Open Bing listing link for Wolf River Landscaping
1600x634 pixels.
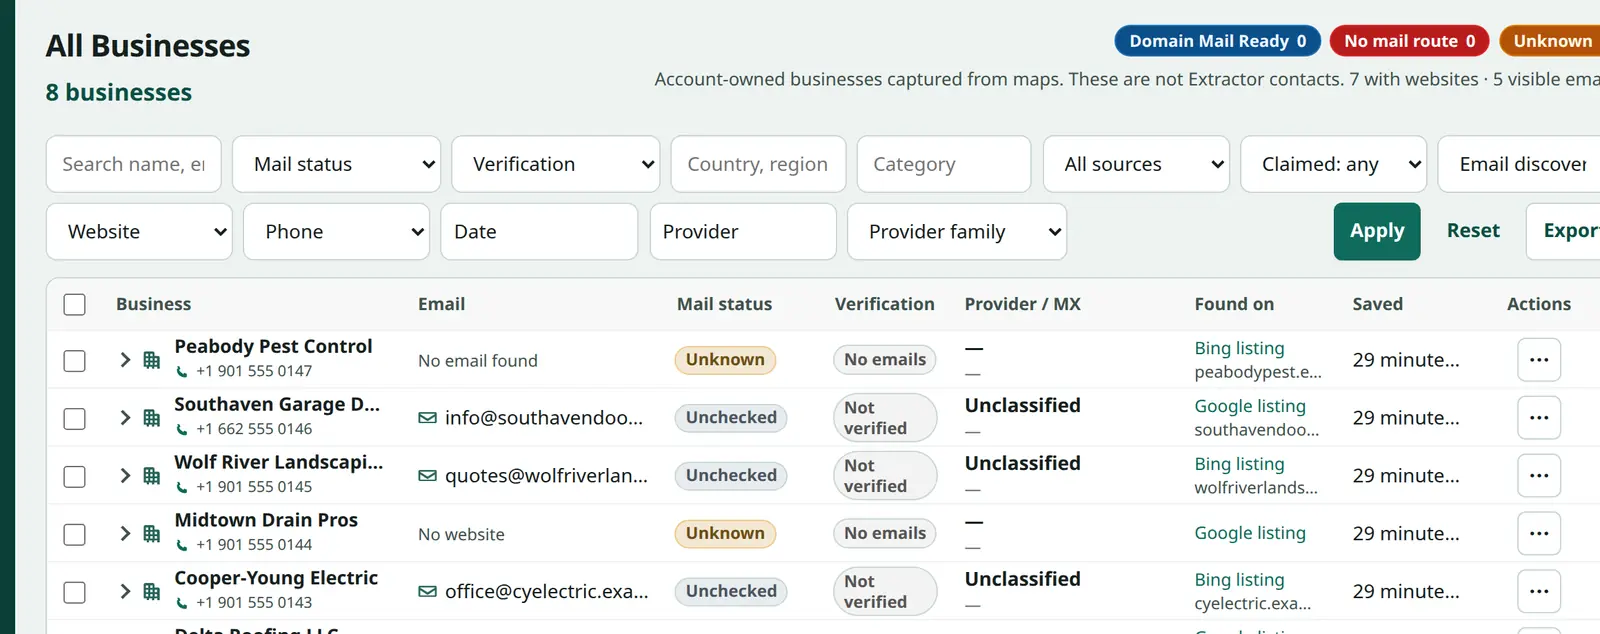coord(1239,464)
